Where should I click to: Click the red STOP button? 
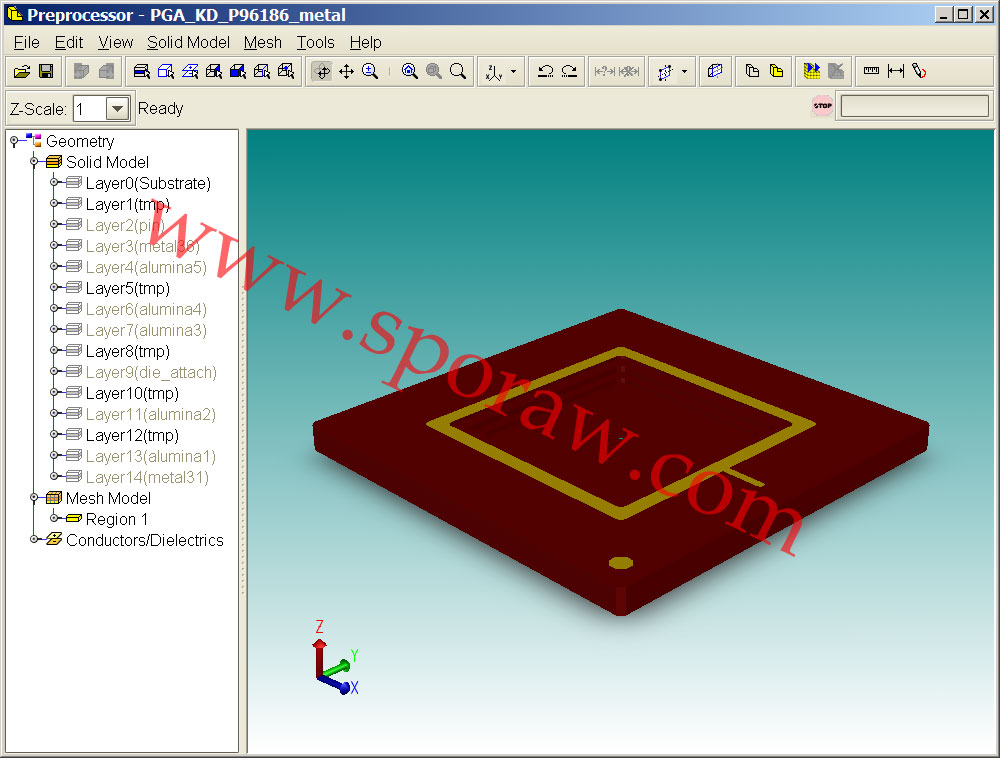[822, 106]
